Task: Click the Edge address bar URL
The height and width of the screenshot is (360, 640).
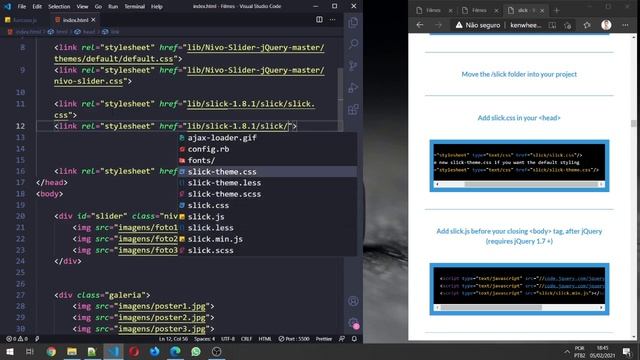Action: click(x=526, y=25)
